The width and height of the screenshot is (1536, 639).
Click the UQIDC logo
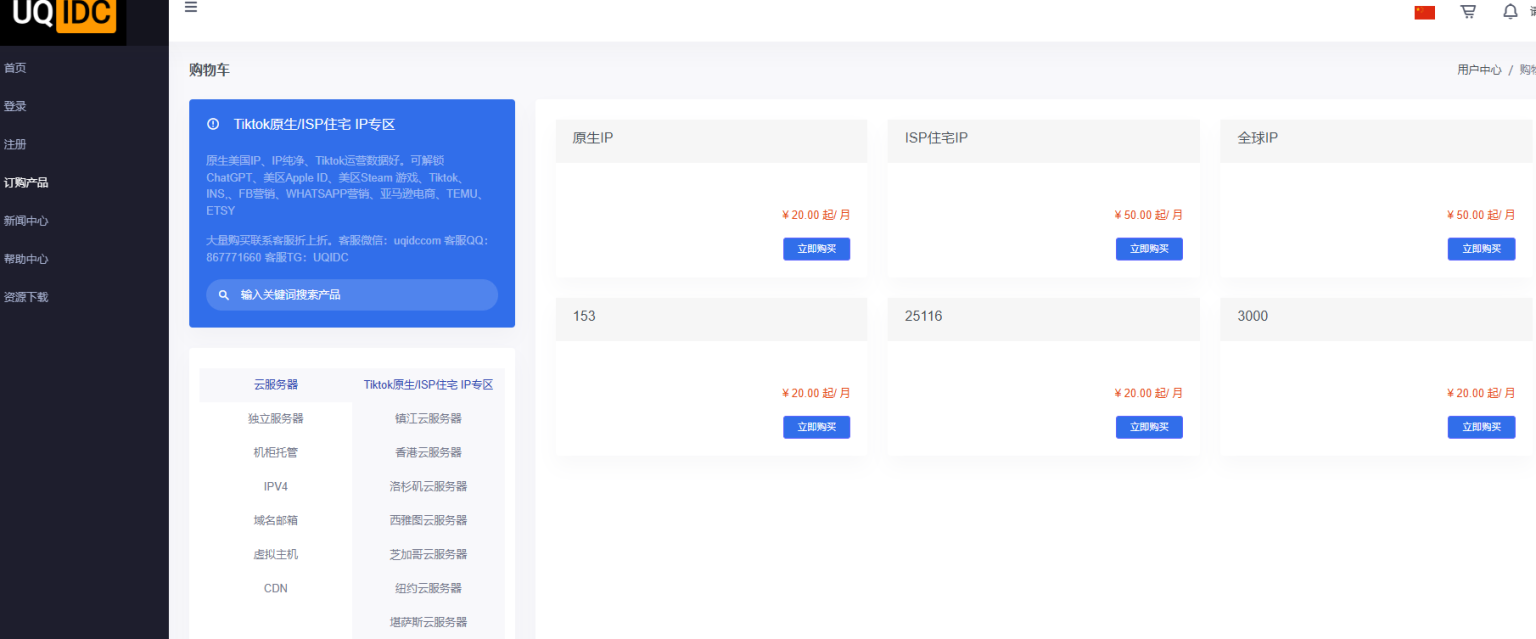62,15
